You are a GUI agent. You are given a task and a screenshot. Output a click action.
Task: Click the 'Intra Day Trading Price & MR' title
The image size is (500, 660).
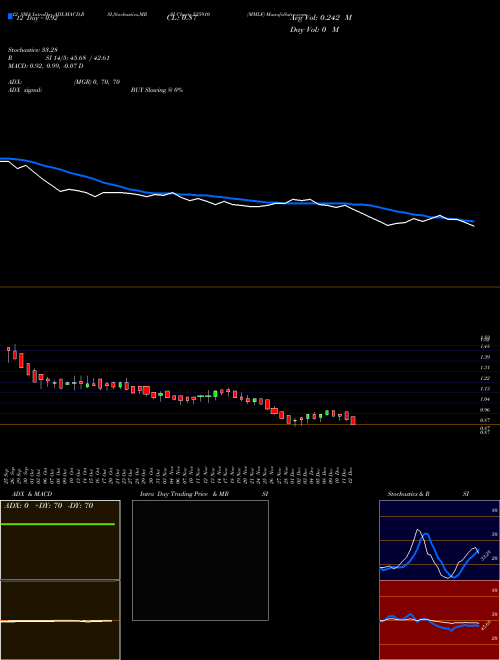185,494
